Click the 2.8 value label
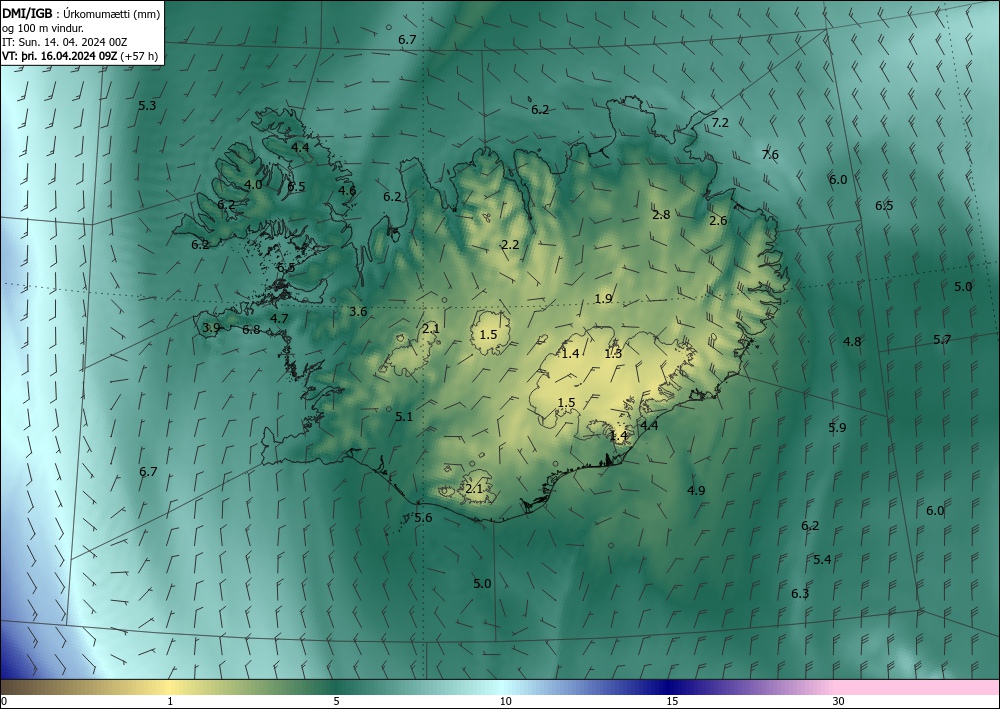1000x709 pixels. tap(661, 215)
